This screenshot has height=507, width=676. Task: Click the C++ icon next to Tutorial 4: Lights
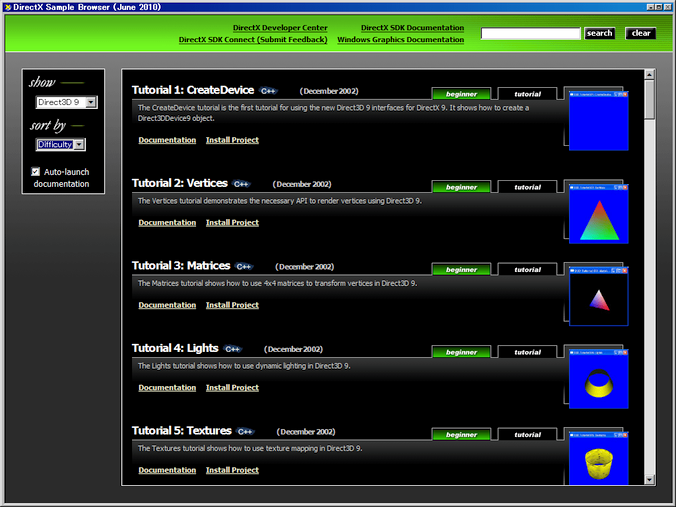click(232, 349)
